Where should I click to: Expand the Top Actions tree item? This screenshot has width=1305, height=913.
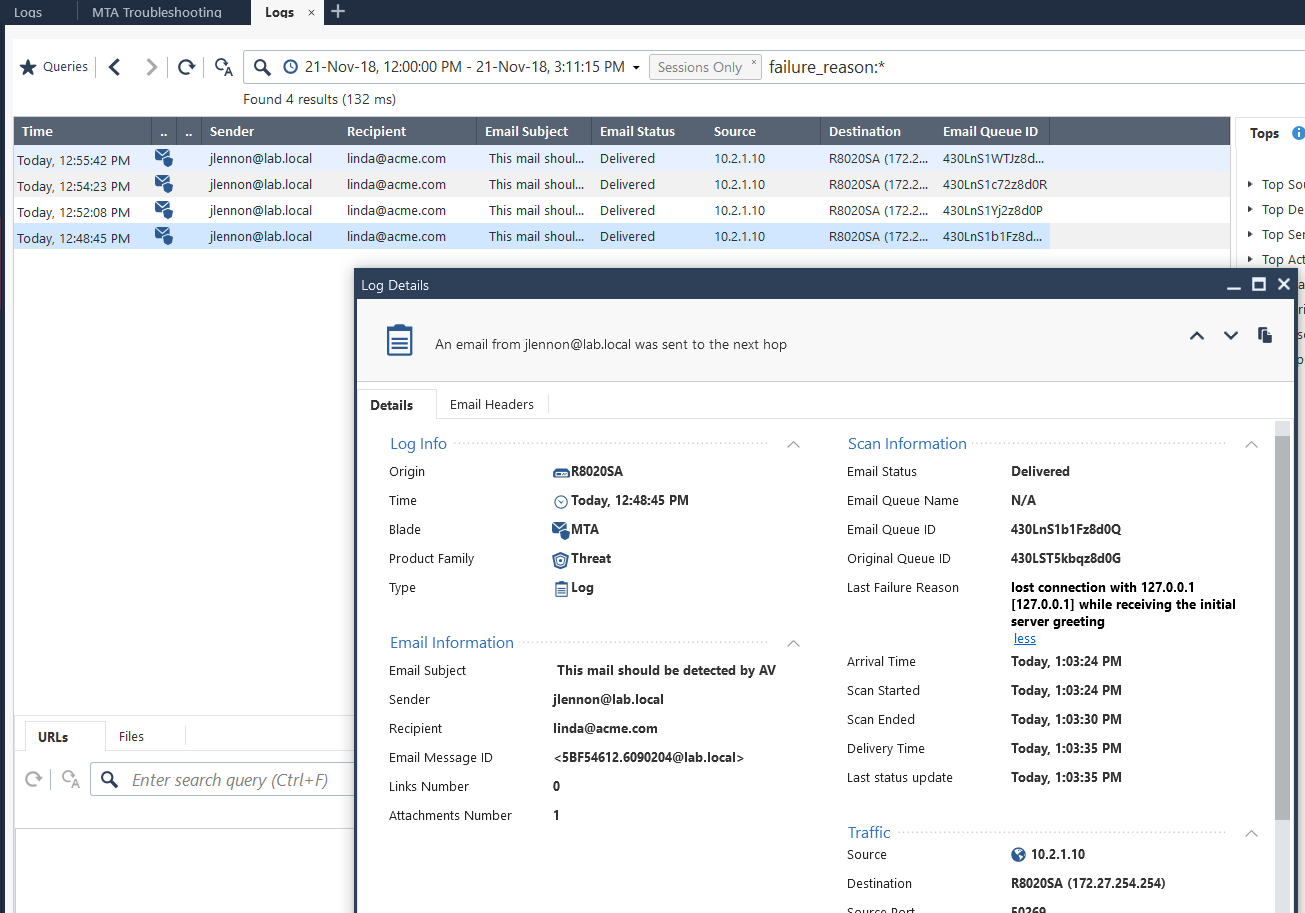tap(1251, 259)
